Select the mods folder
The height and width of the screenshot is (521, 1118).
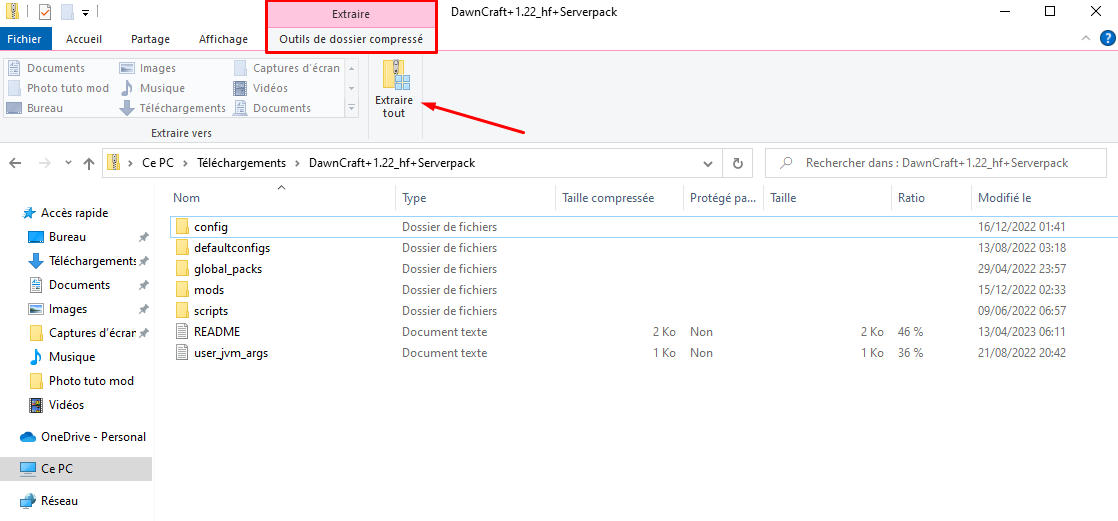pos(200,290)
